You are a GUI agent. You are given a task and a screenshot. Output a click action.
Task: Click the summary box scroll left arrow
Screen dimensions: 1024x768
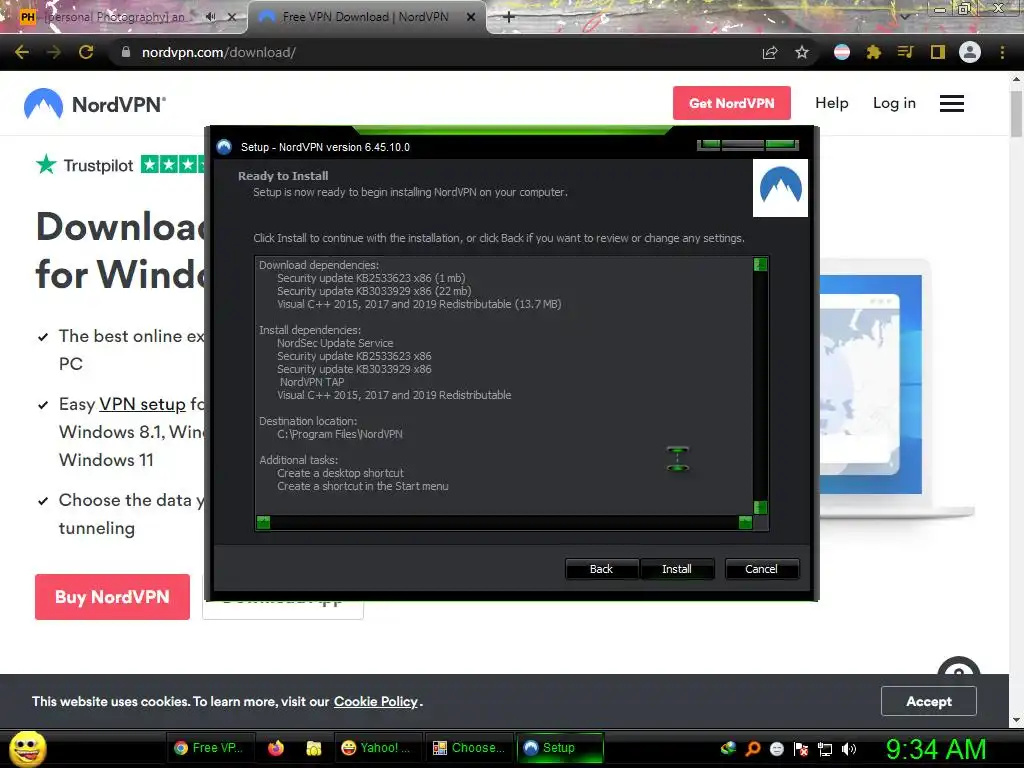[263, 522]
